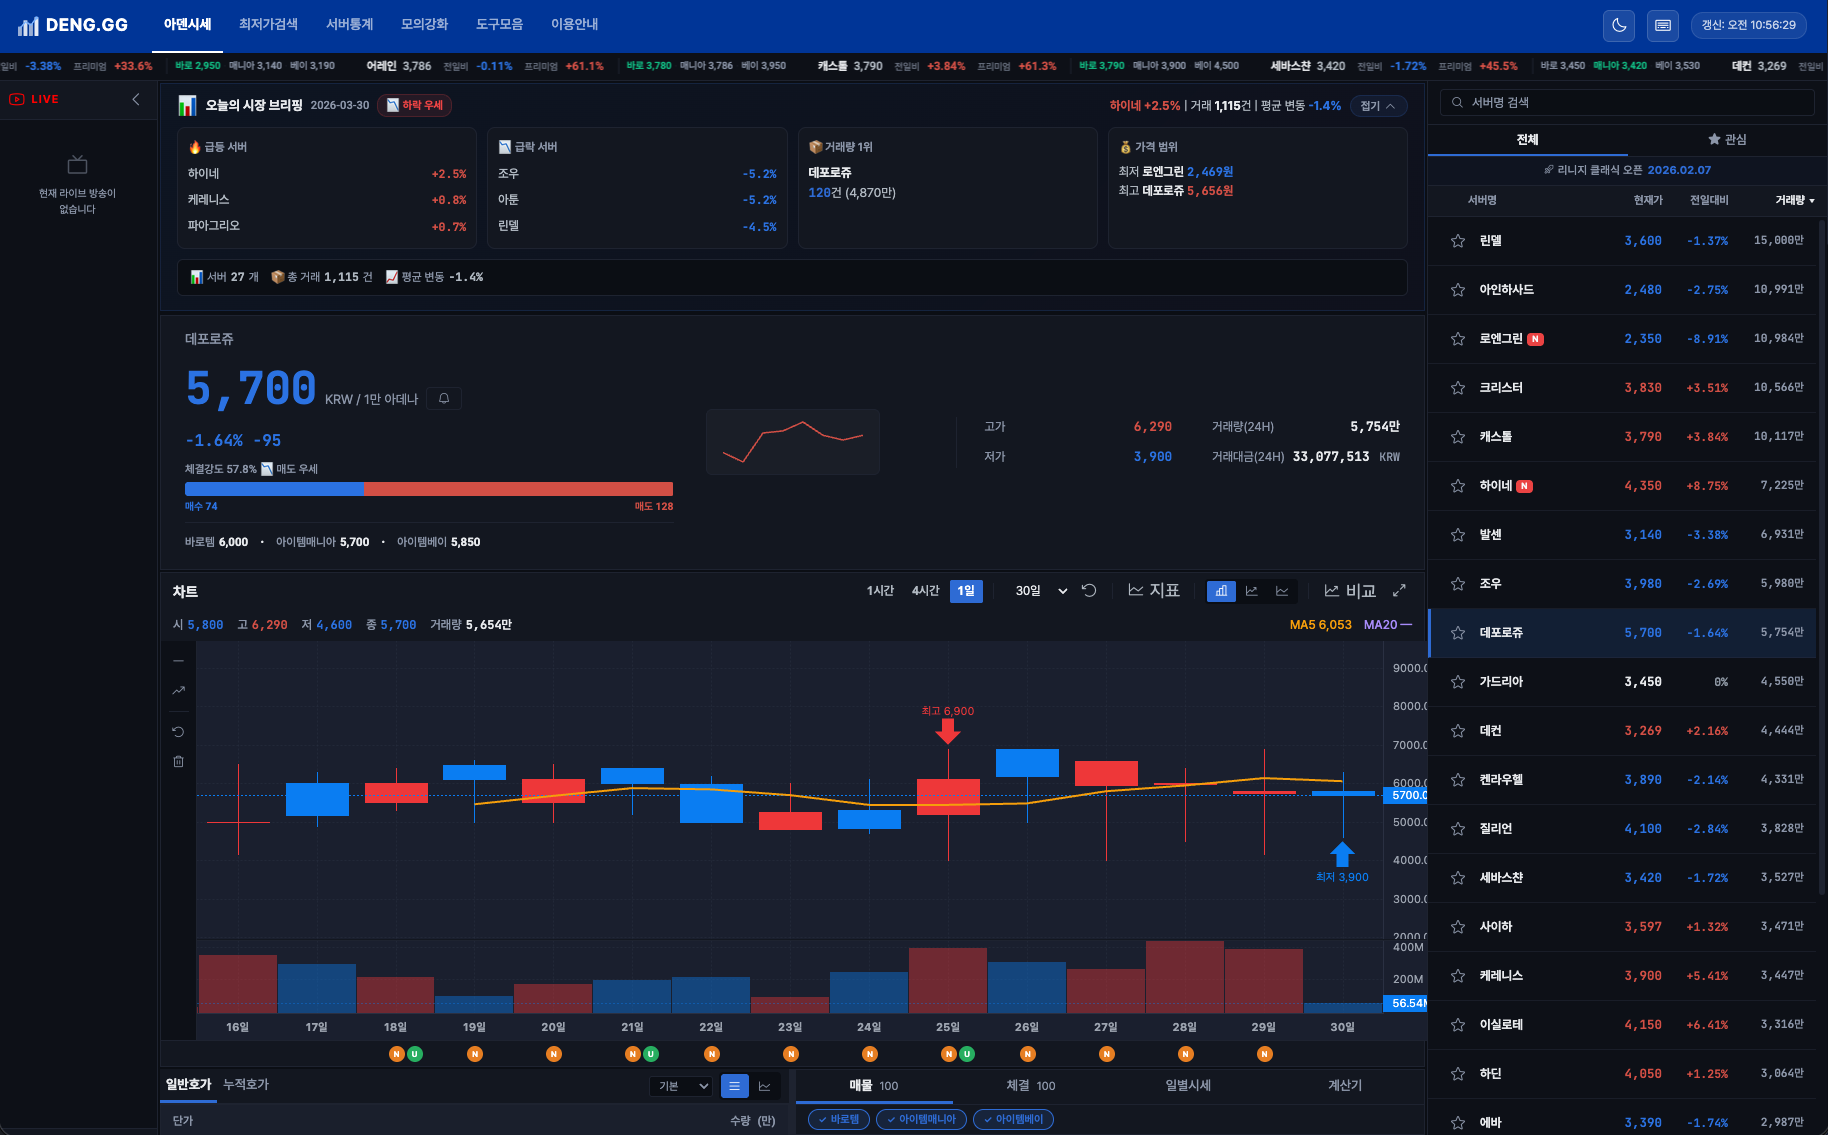Viewport: 1828px width, 1135px height.
Task: Reset the chart with the refresh icon
Action: pos(1089,591)
